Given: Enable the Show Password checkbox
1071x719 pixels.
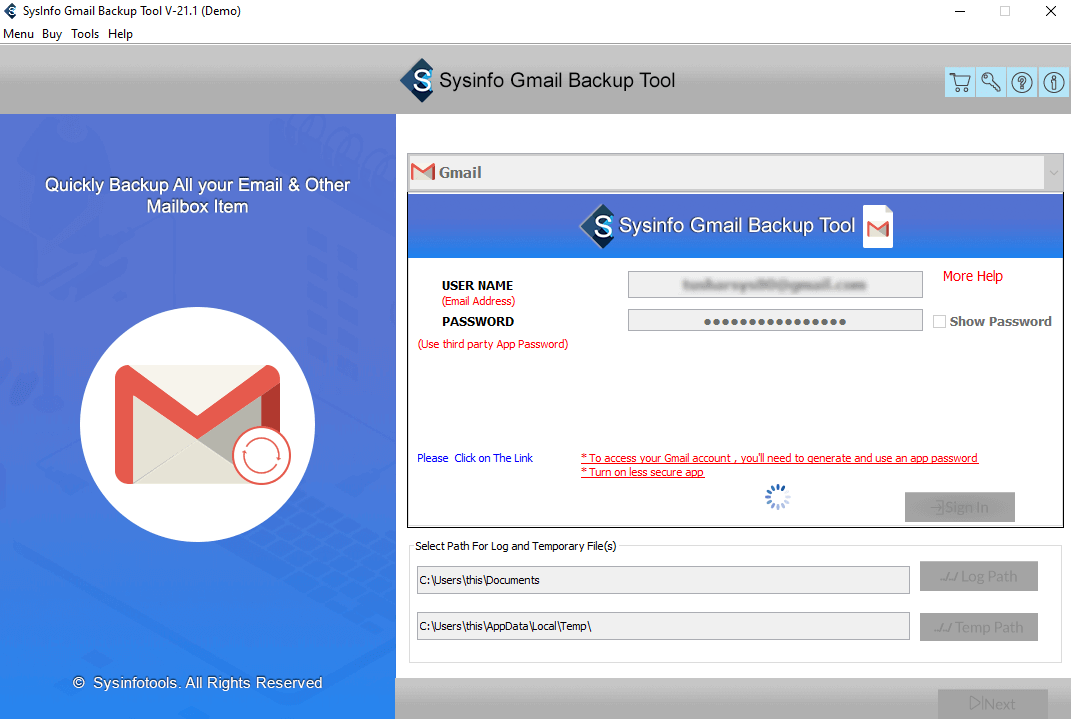Looking at the screenshot, I should pos(939,322).
